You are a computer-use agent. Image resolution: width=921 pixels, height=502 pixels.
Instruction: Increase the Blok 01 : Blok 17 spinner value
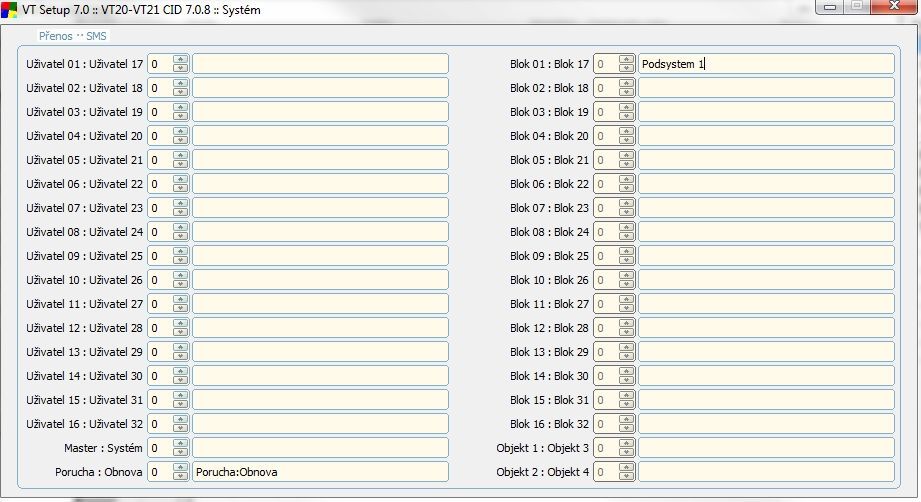(x=626, y=59)
